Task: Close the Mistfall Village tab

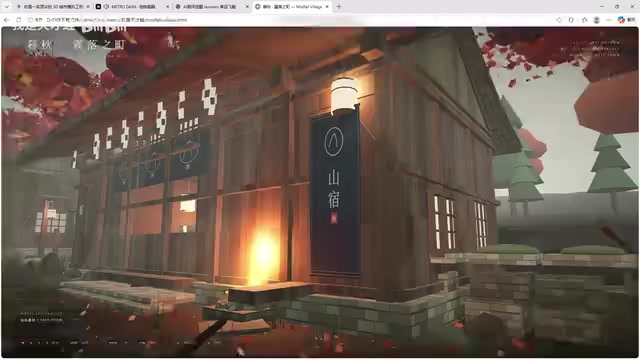Action: (327, 7)
